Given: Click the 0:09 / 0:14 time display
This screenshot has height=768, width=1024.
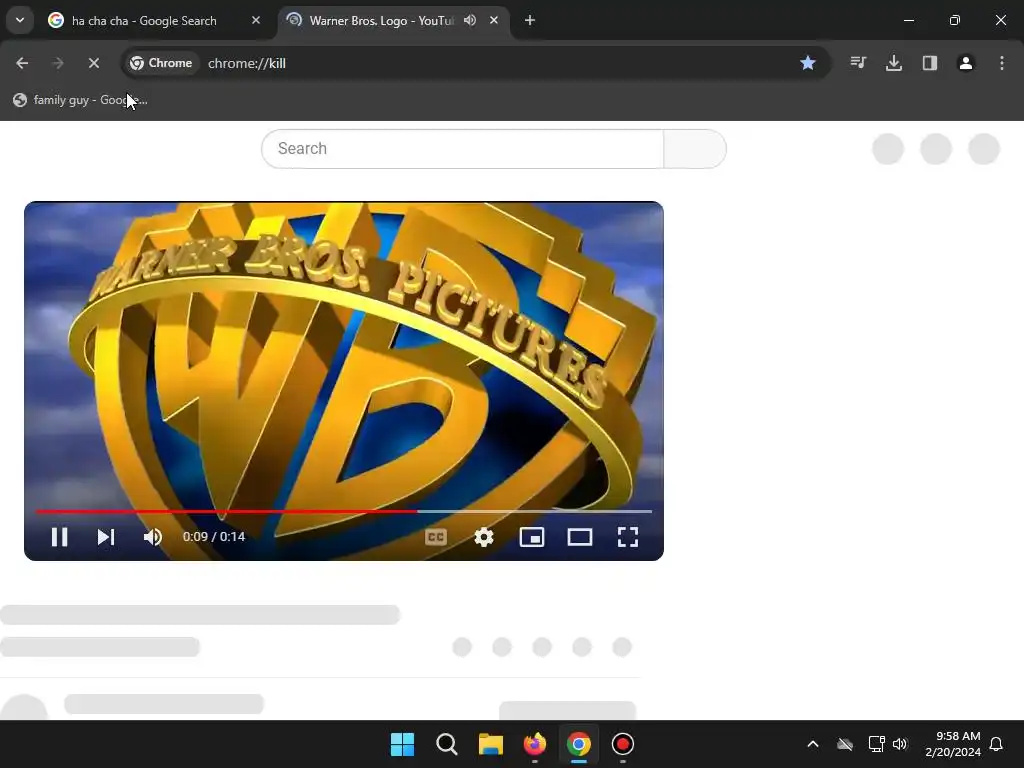Looking at the screenshot, I should (214, 537).
